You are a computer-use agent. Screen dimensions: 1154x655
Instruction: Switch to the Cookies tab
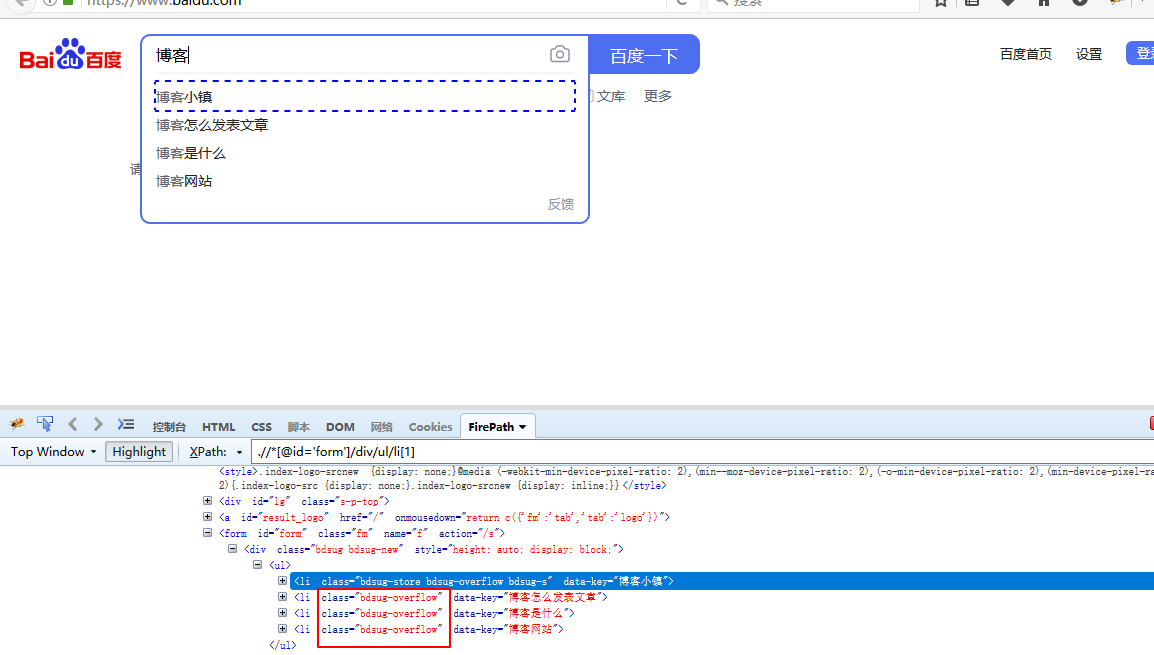click(x=431, y=427)
